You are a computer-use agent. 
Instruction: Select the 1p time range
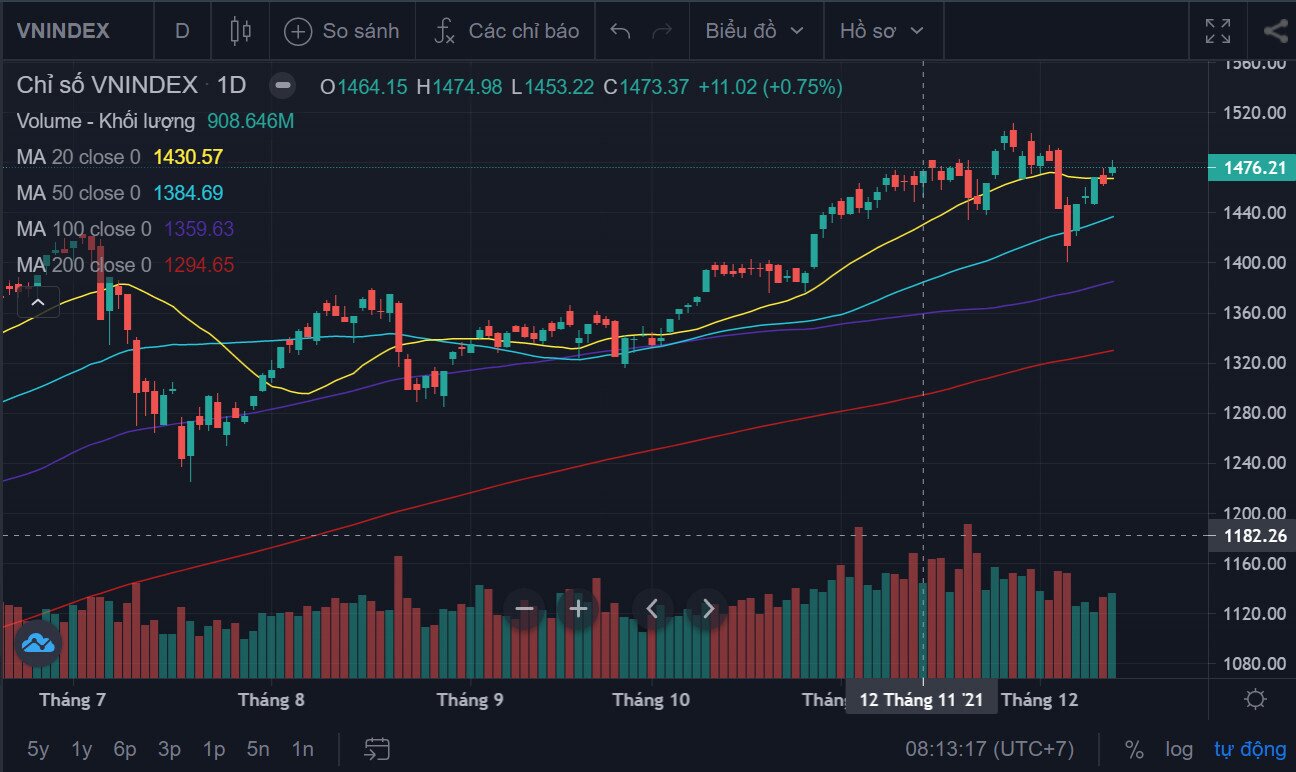pos(214,749)
